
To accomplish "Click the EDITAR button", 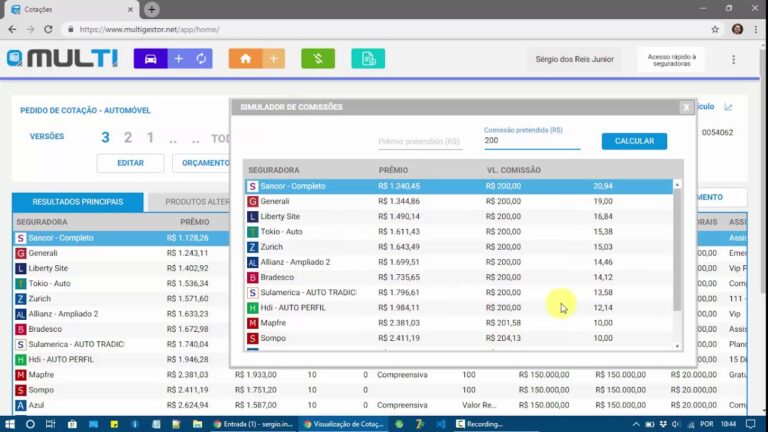I will click(130, 163).
